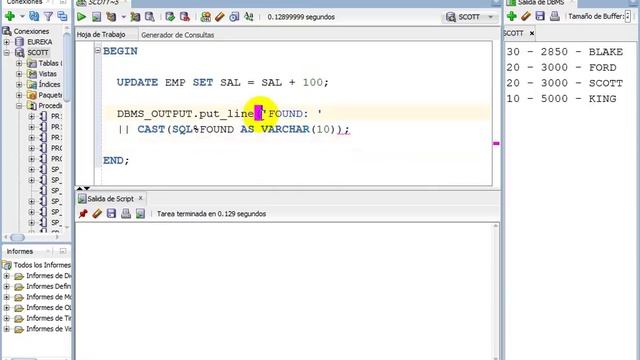Close the SCOTT tab in DBMS output panel

(x=532, y=33)
